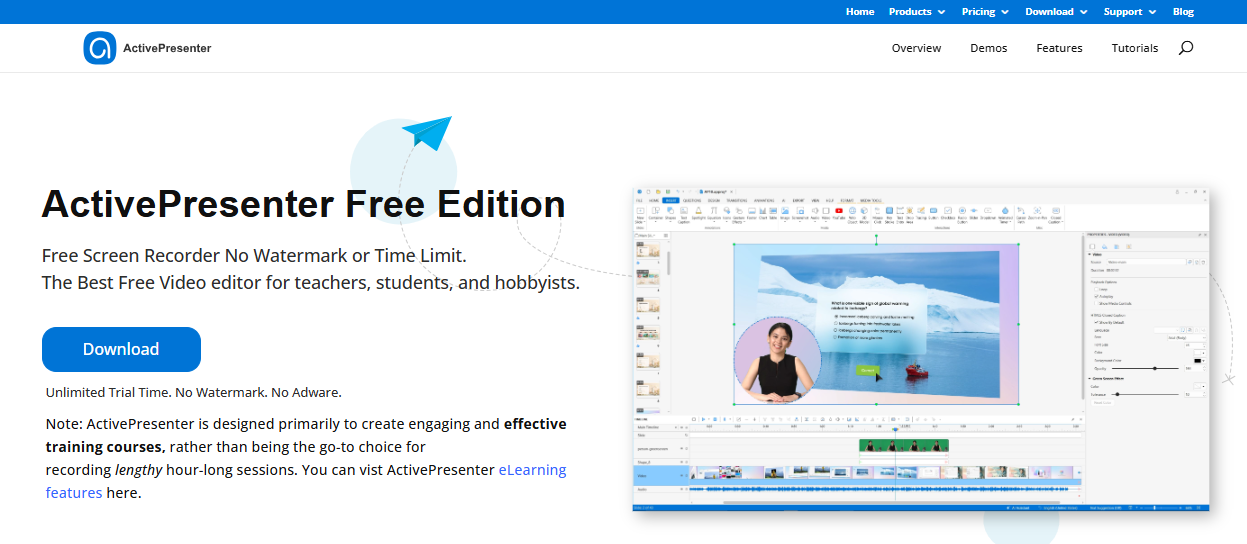Click the ActivePresenter app screenshot image
Image resolution: width=1247 pixels, height=544 pixels.
coord(921,349)
